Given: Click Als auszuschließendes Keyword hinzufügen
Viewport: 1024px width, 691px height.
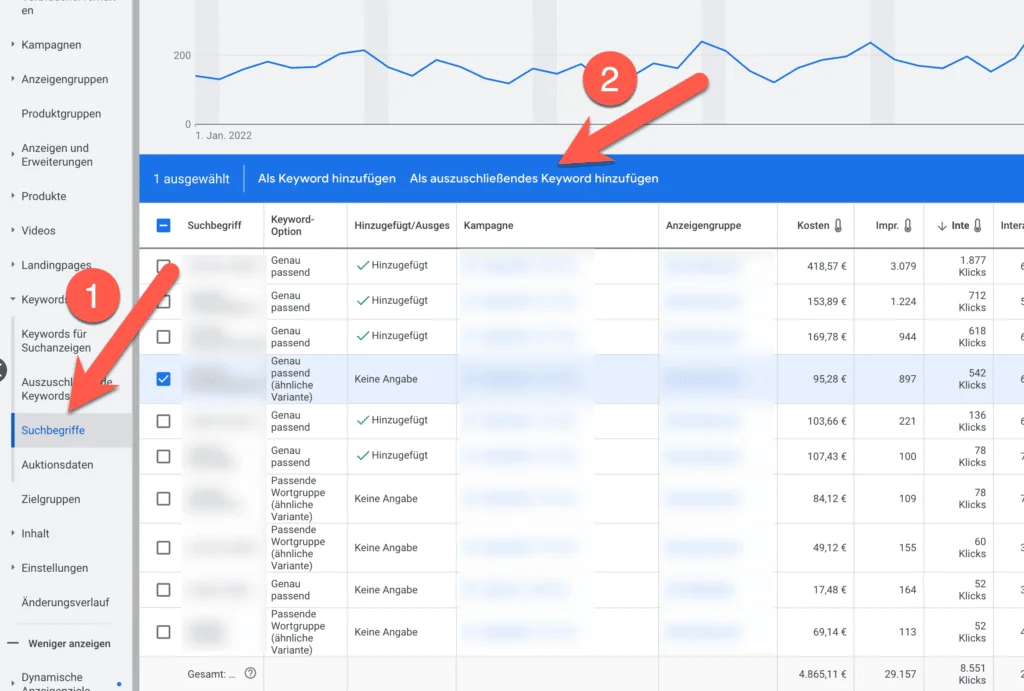Looking at the screenshot, I should [x=534, y=178].
